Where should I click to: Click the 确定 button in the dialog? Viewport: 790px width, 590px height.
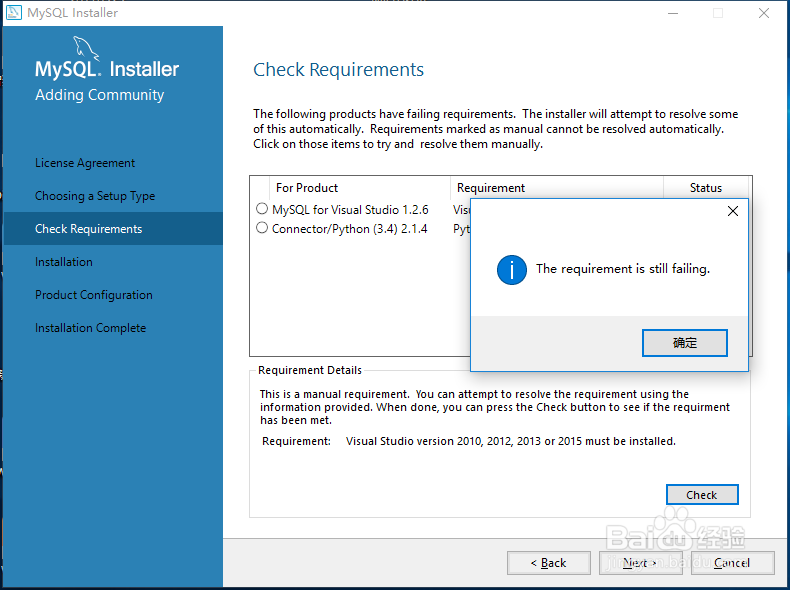click(685, 343)
